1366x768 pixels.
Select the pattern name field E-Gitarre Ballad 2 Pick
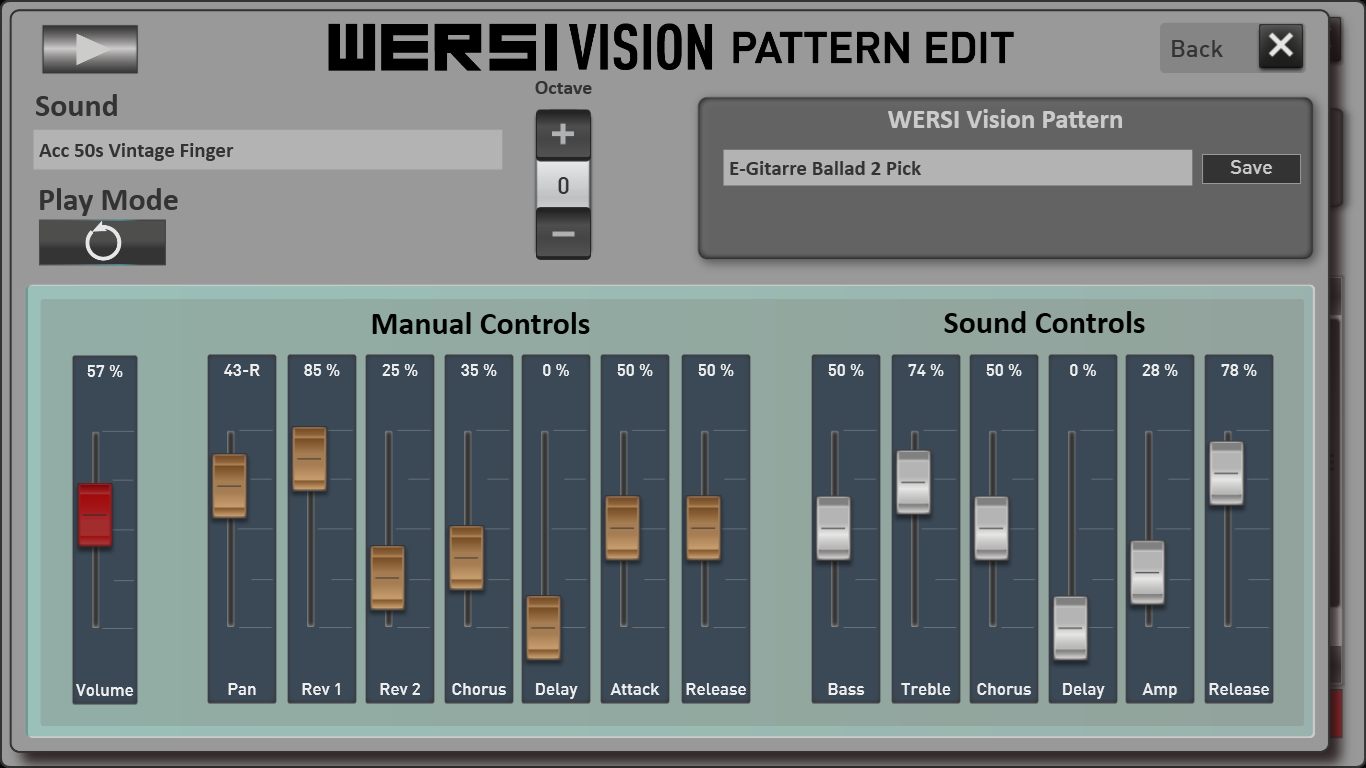[x=957, y=168]
